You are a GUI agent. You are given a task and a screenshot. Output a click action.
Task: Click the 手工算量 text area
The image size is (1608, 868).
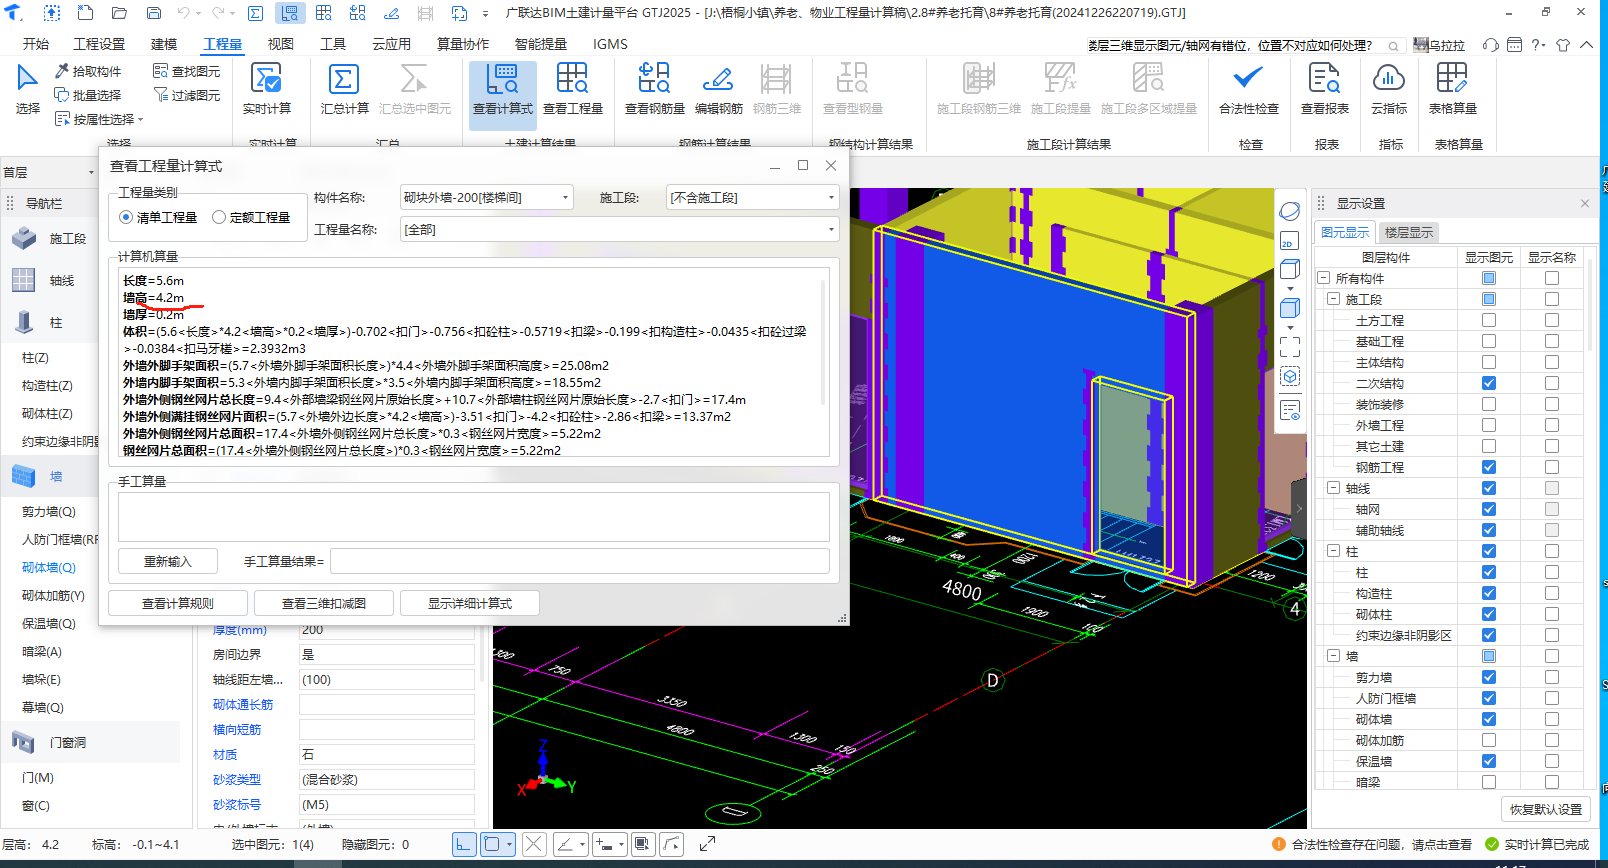(x=474, y=517)
